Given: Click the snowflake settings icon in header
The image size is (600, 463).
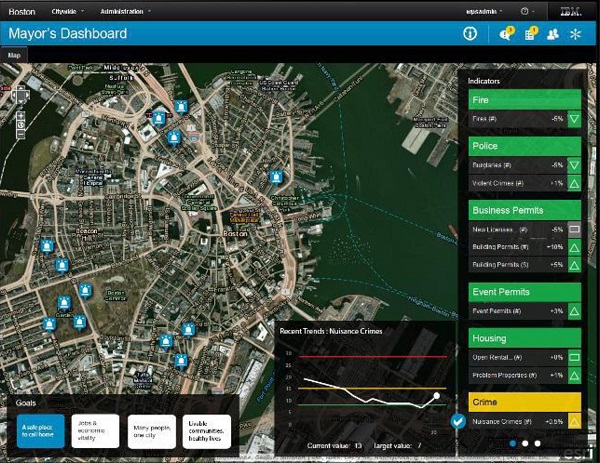Looking at the screenshot, I should pyautogui.click(x=575, y=34).
